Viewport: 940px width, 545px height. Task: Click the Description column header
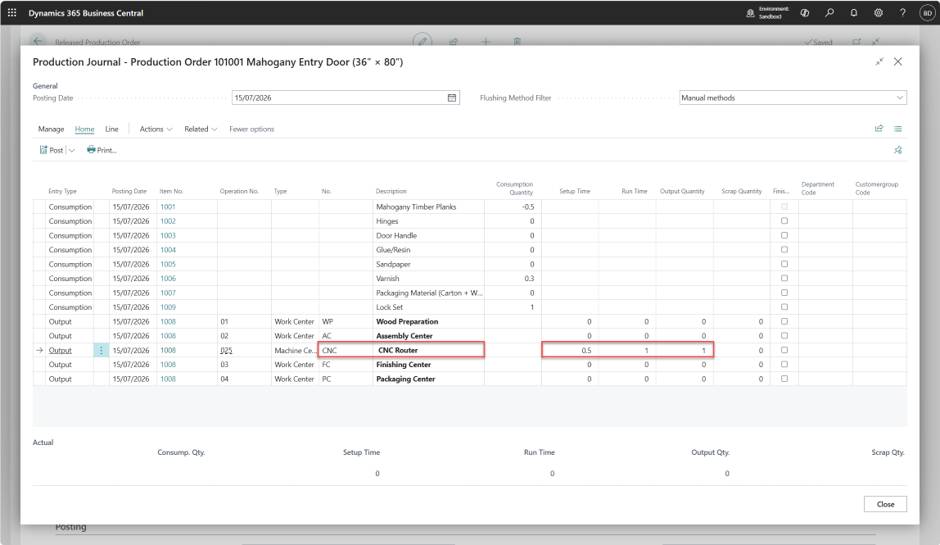tap(391, 191)
